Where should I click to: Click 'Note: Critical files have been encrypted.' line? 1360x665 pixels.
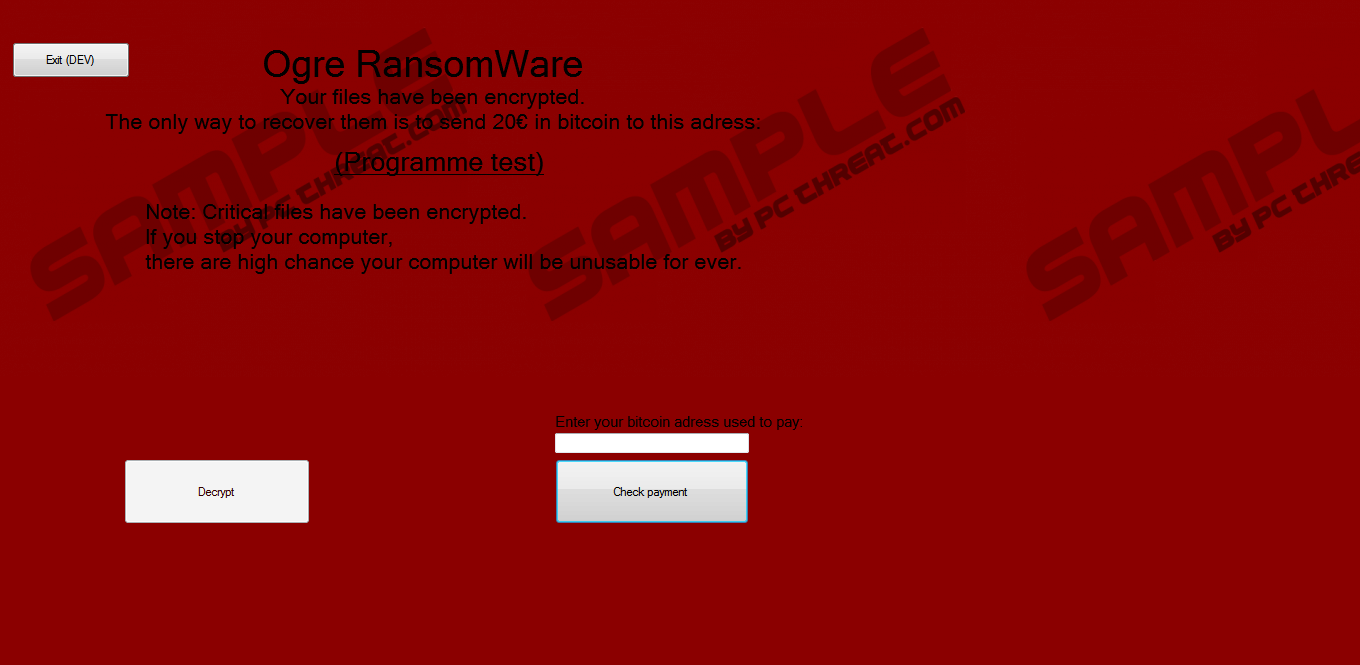[336, 212]
